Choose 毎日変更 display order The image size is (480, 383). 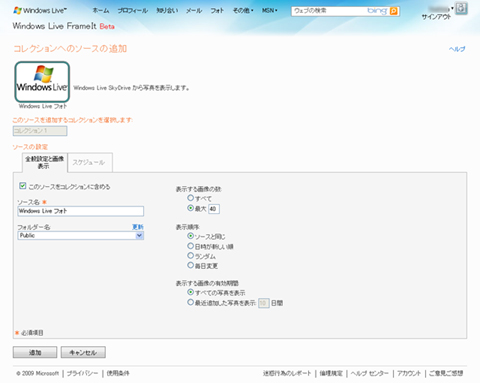(x=190, y=265)
